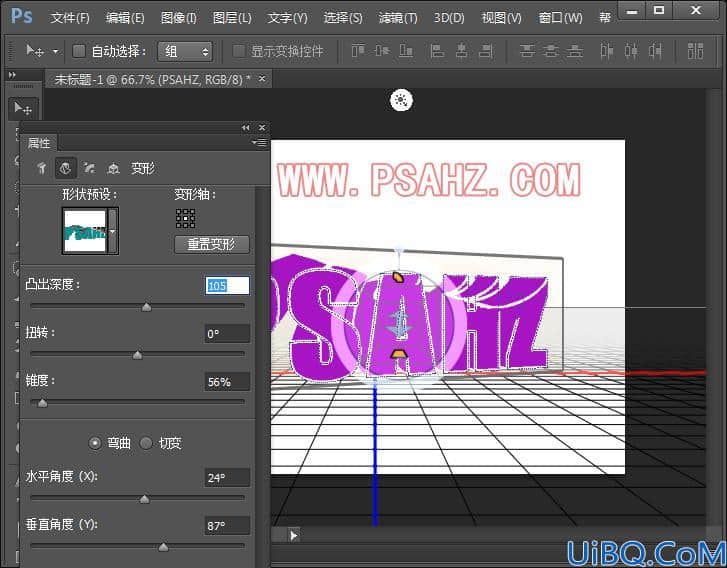Click the infinite light widget on canvas

pyautogui.click(x=402, y=100)
